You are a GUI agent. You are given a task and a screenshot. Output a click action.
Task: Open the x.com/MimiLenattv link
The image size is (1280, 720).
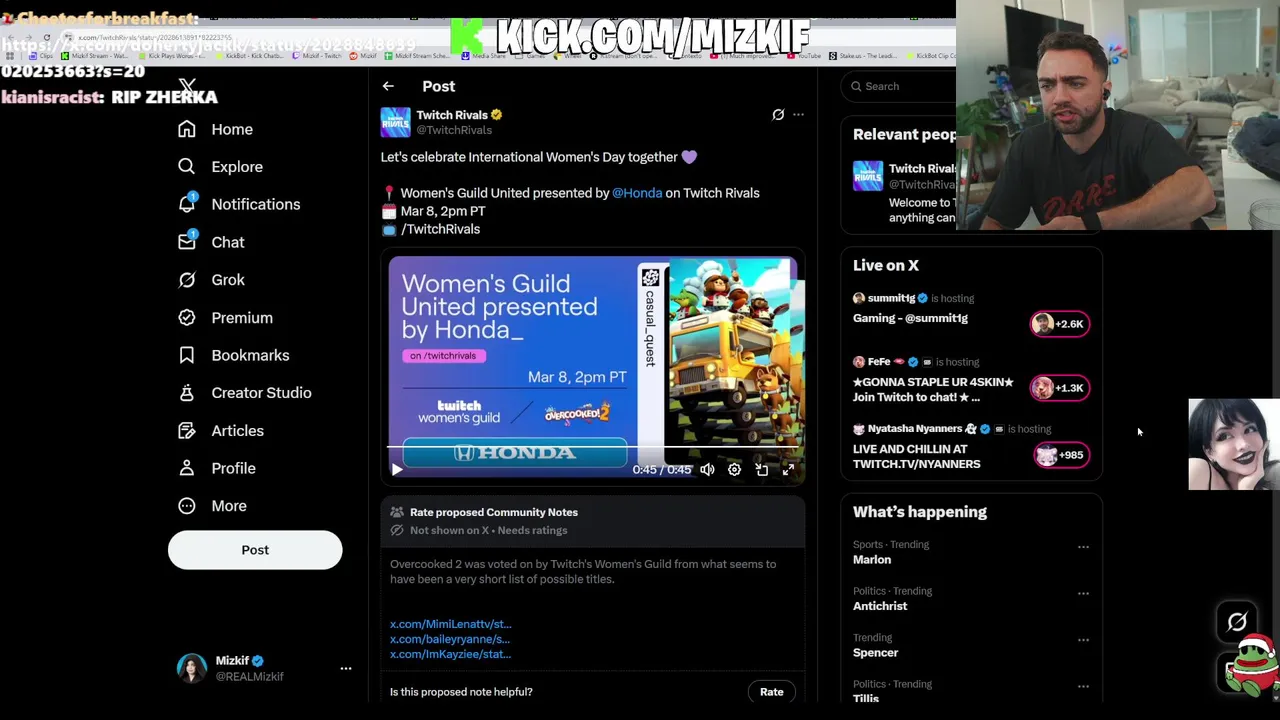coord(450,624)
